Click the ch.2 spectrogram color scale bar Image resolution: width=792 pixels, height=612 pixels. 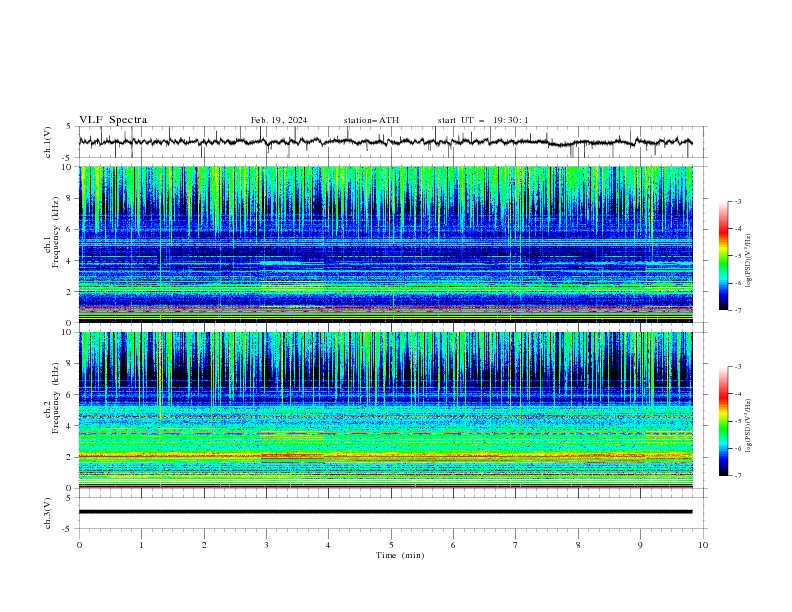(724, 421)
